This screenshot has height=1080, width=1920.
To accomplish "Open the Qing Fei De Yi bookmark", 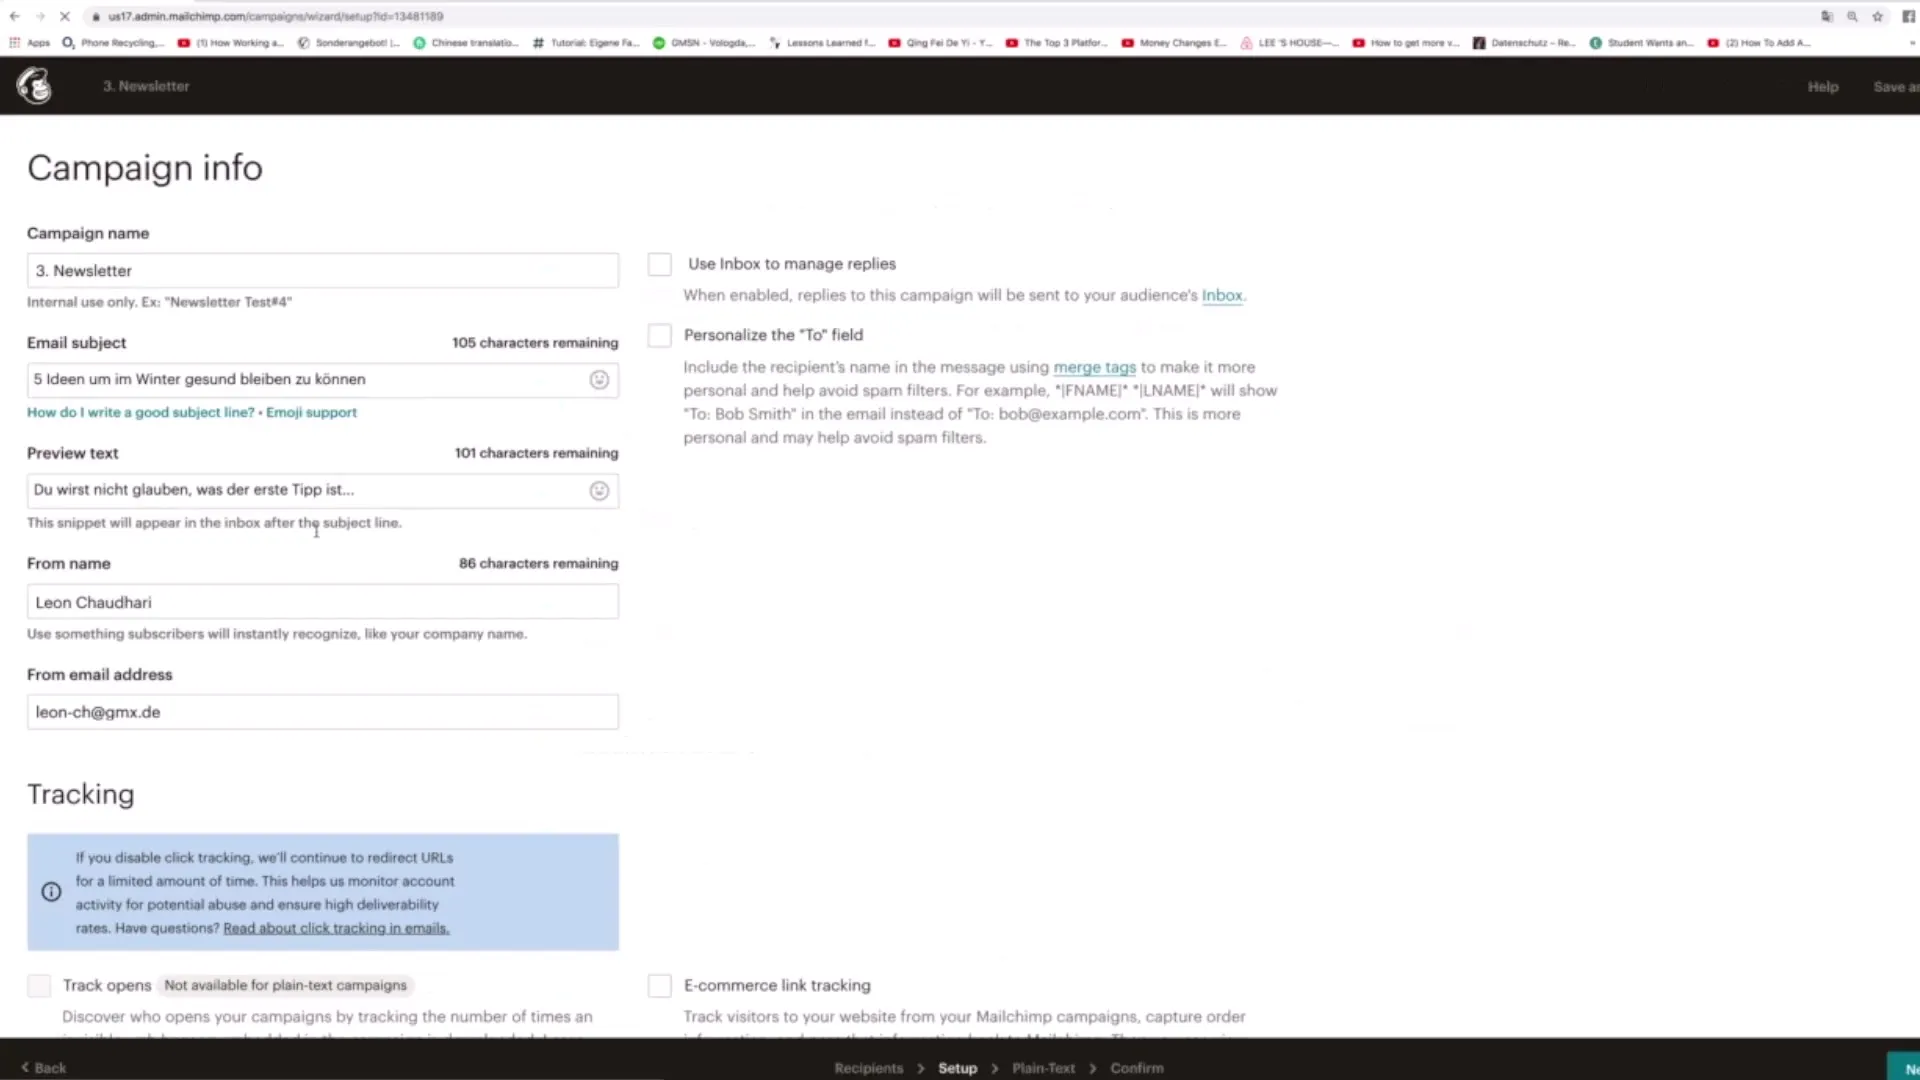I will pyautogui.click(x=941, y=43).
